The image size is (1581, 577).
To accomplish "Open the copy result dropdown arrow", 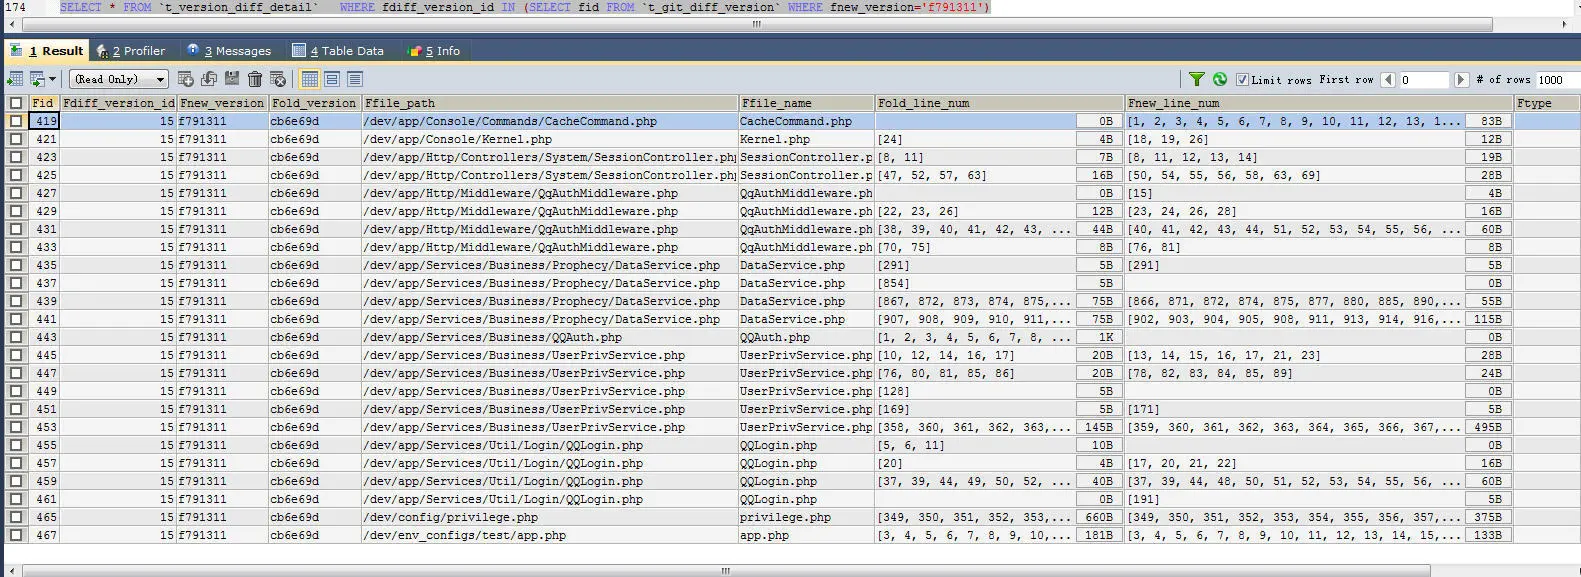I will 52,79.
